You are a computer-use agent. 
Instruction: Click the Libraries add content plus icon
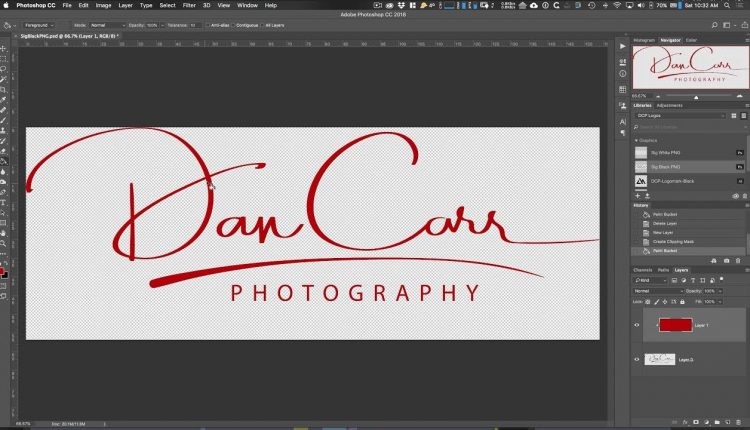(638, 196)
